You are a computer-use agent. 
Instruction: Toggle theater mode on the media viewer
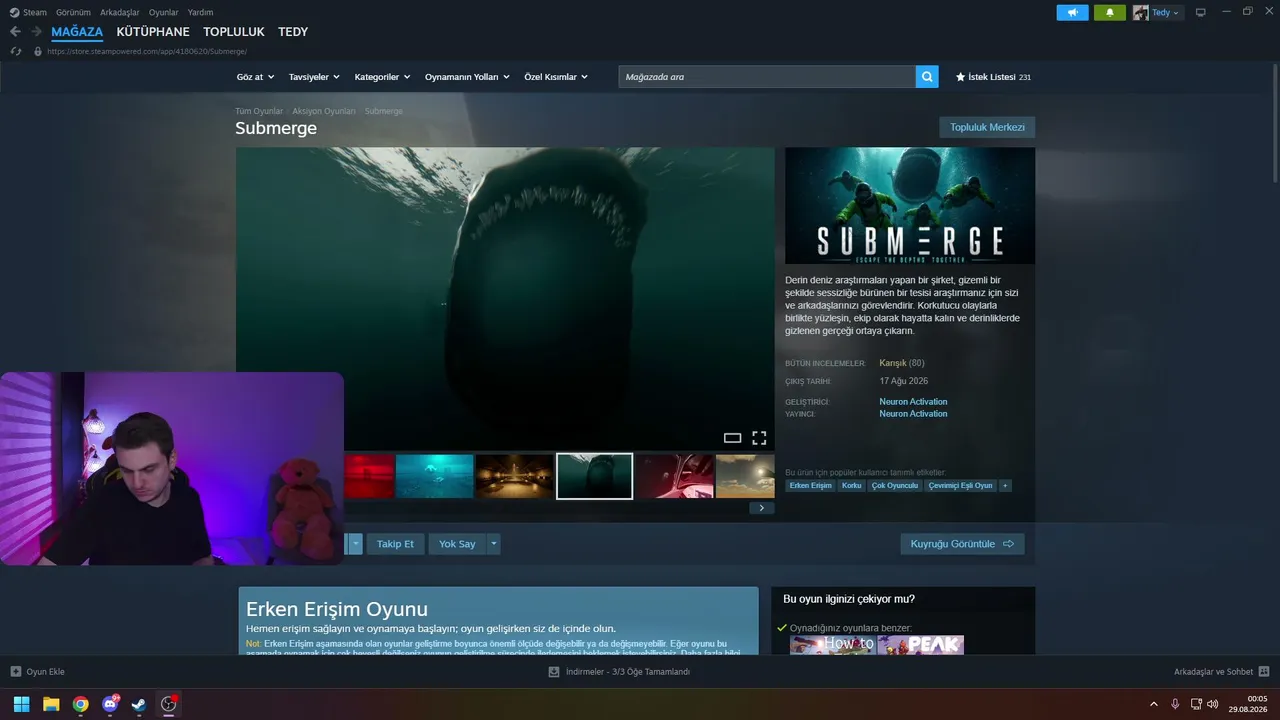(x=732, y=438)
